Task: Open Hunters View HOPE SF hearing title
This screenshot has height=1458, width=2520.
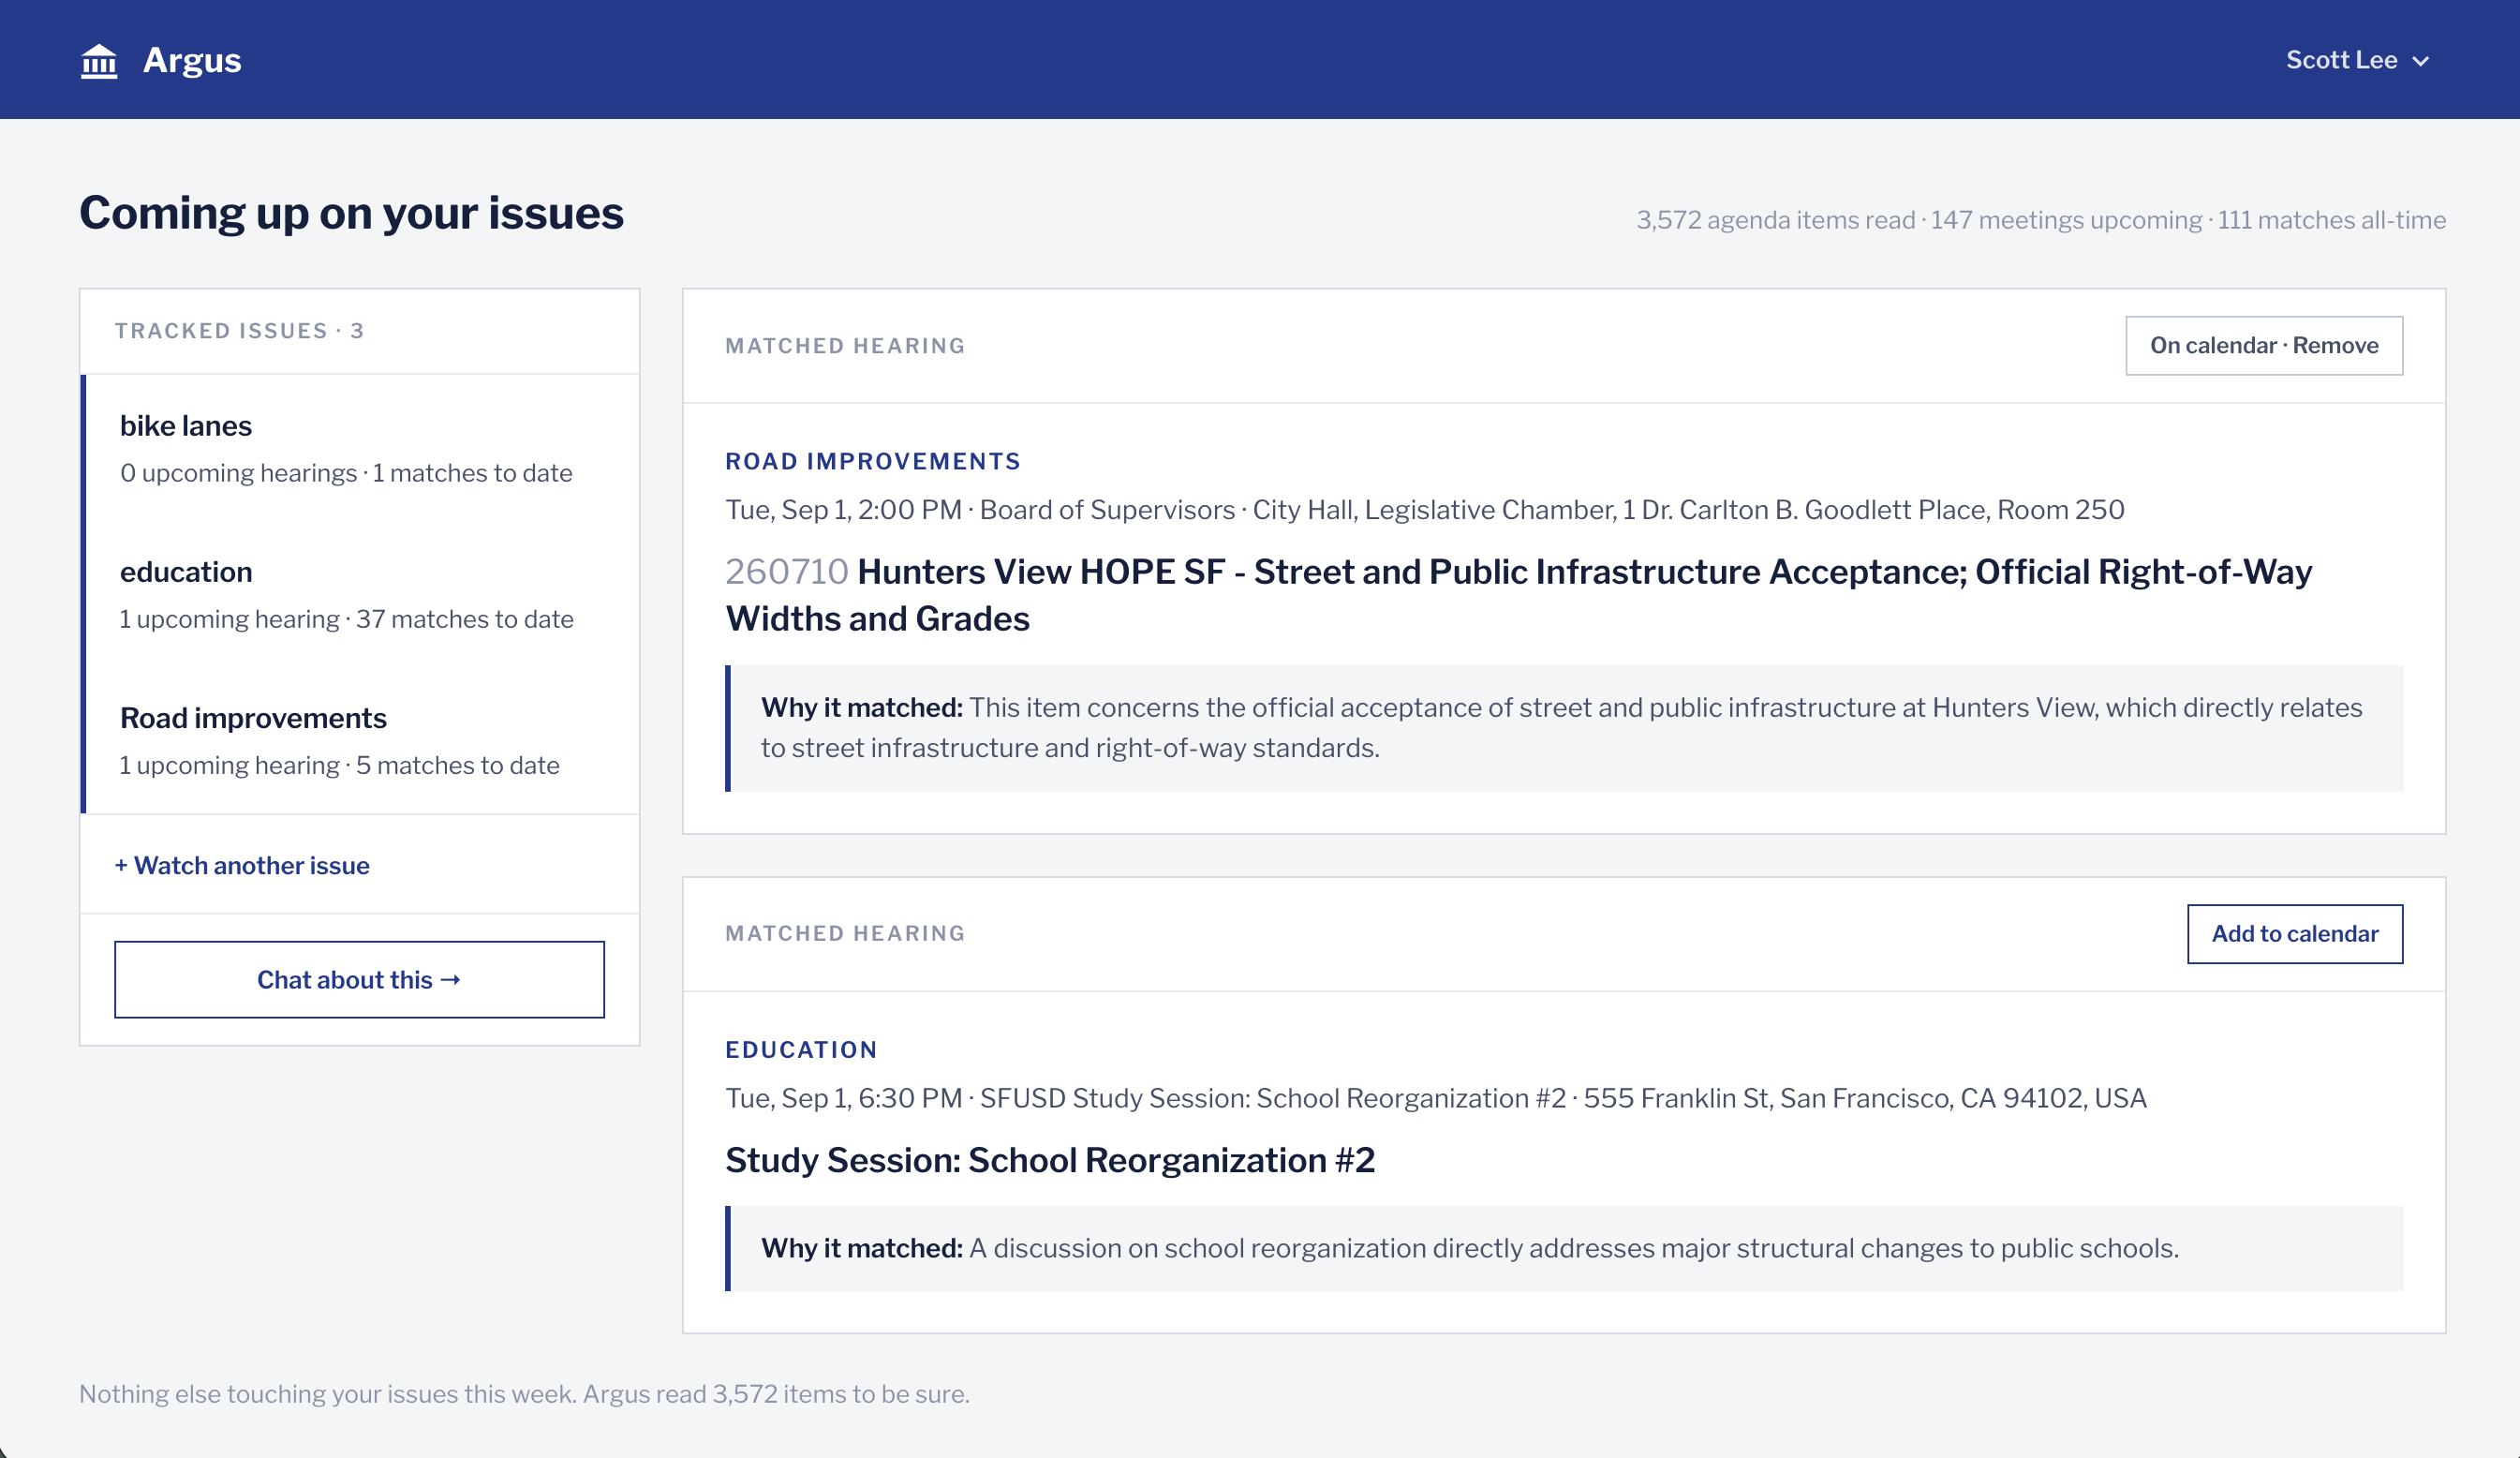Action: 1518,595
